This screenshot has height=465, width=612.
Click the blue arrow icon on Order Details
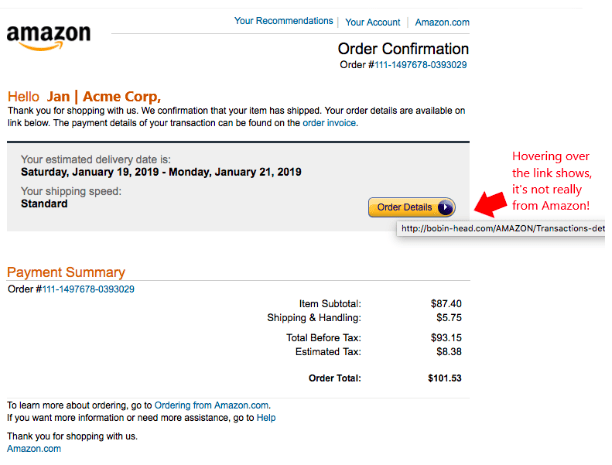[x=445, y=208]
